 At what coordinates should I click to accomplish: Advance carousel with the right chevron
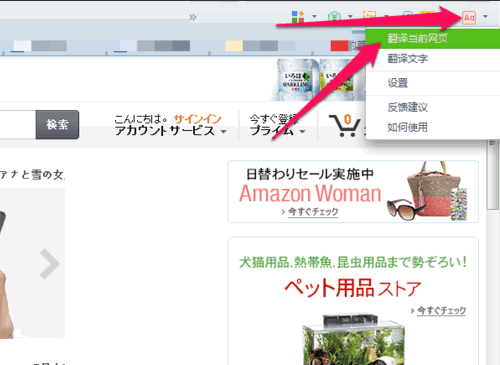click(49, 264)
